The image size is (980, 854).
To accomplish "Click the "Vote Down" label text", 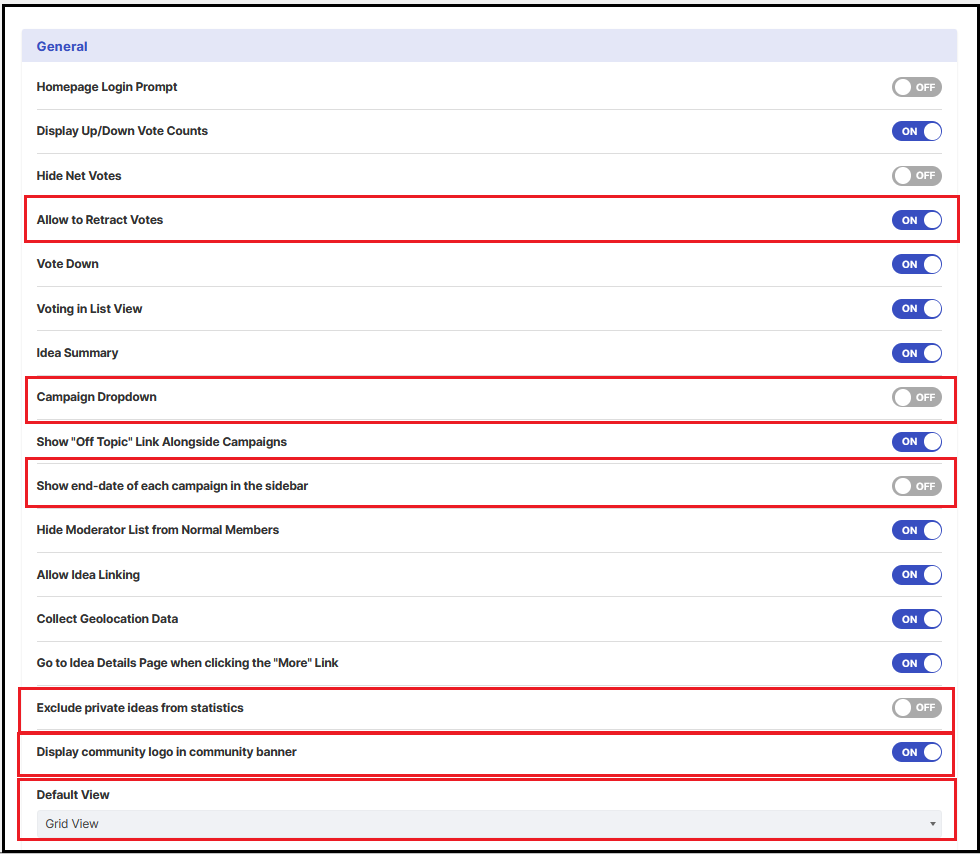I will point(68,264).
